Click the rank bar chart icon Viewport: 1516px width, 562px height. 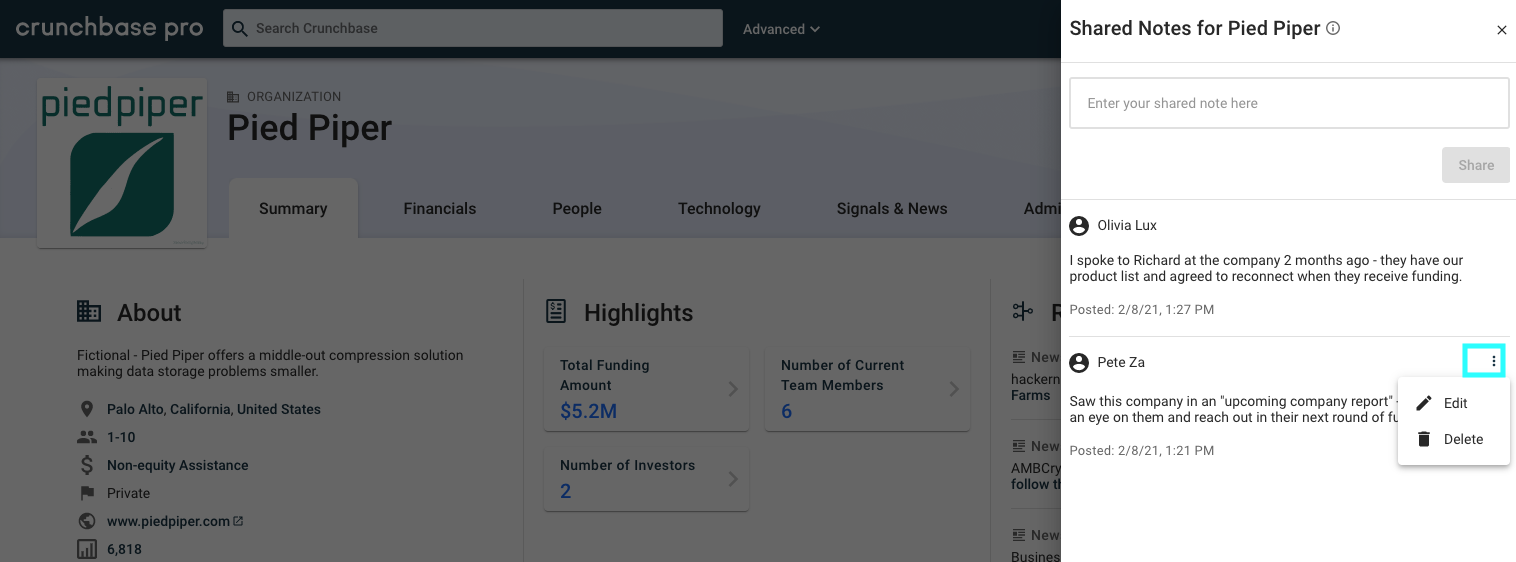(87, 549)
